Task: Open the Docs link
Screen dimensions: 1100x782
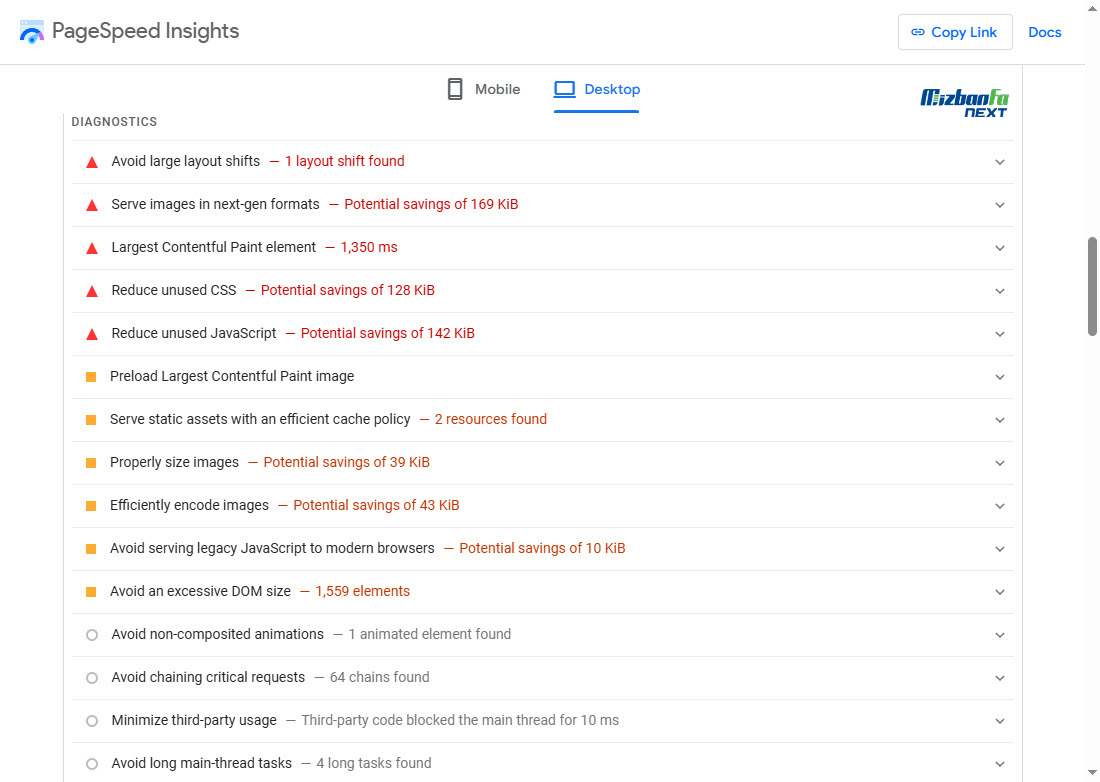Action: [x=1045, y=32]
